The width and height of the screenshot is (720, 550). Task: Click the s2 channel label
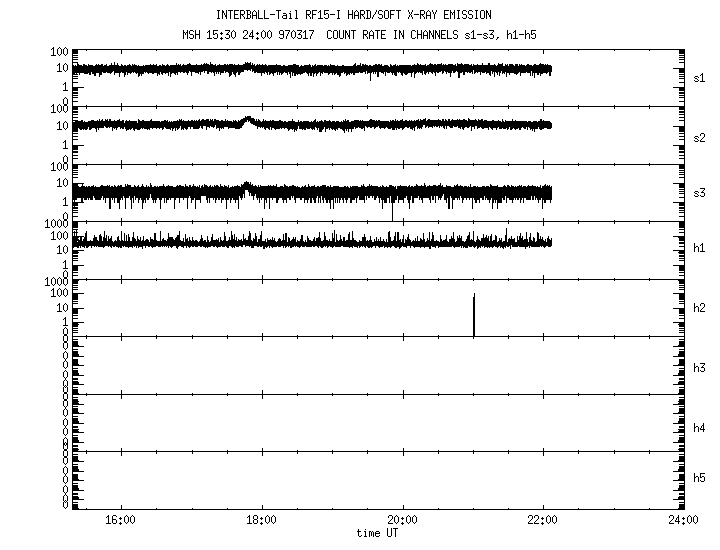[700, 136]
